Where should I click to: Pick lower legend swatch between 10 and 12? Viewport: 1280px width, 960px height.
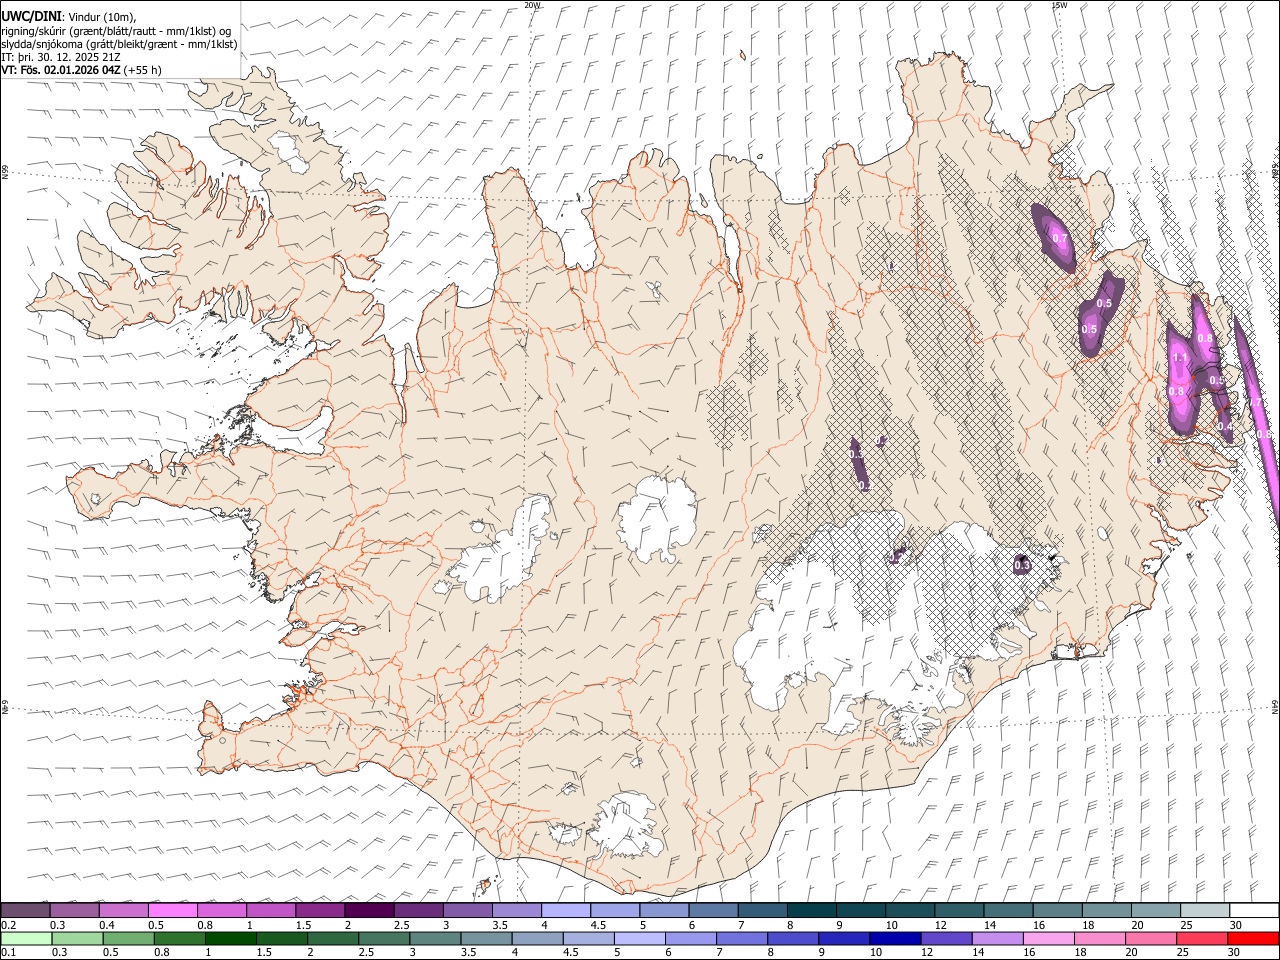(895, 939)
